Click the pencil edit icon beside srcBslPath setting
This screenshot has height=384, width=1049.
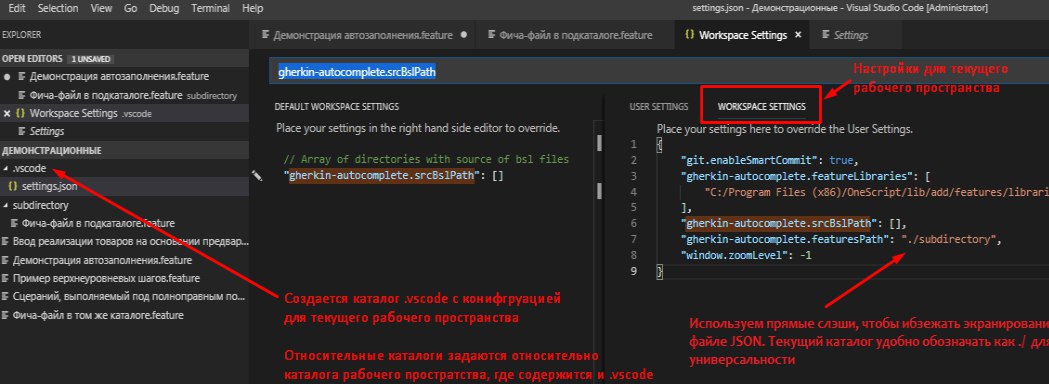click(x=257, y=175)
